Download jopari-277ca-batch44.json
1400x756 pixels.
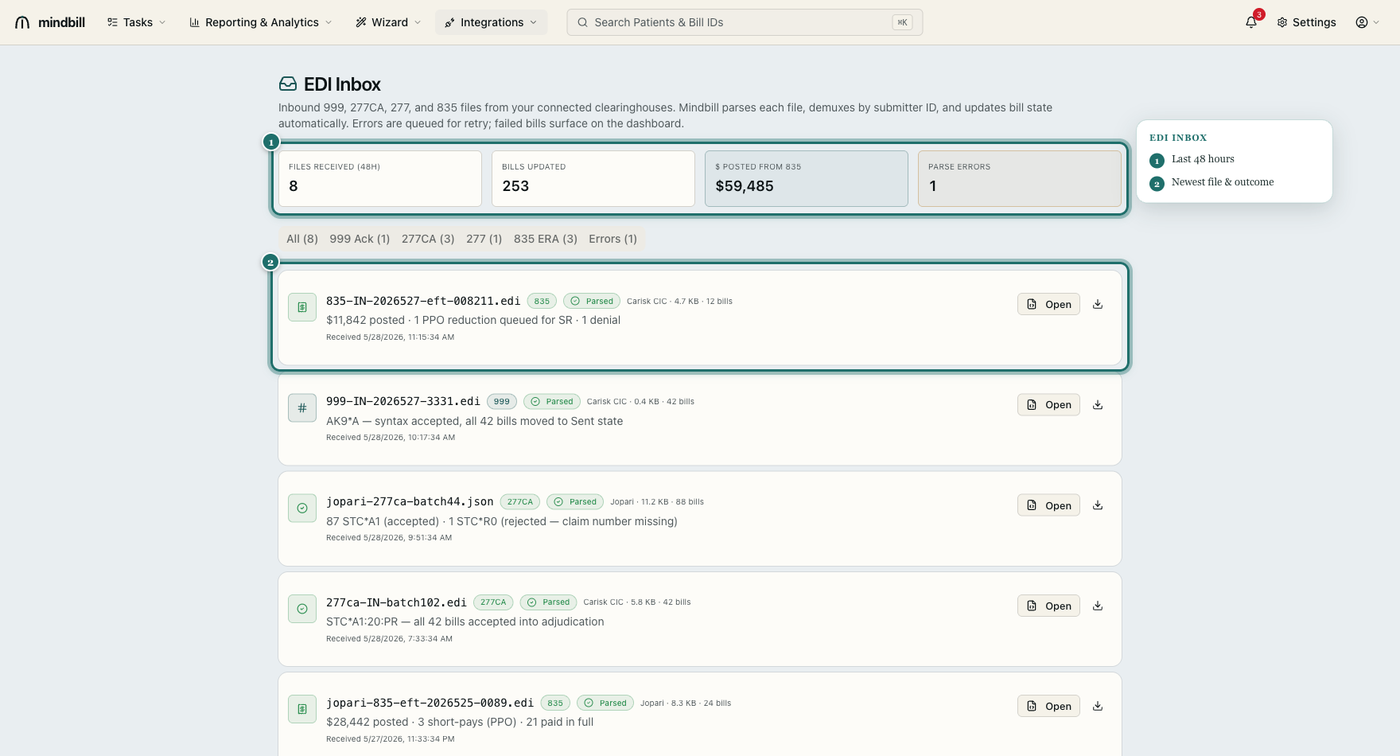tap(1098, 505)
